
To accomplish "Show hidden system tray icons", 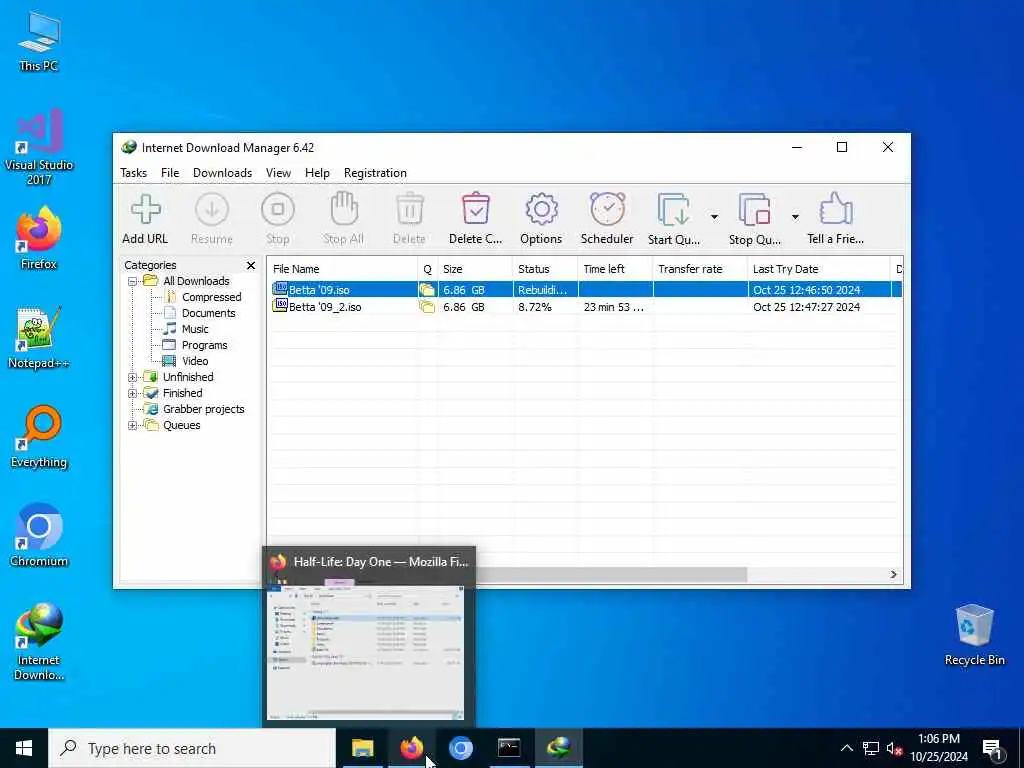I will point(846,748).
